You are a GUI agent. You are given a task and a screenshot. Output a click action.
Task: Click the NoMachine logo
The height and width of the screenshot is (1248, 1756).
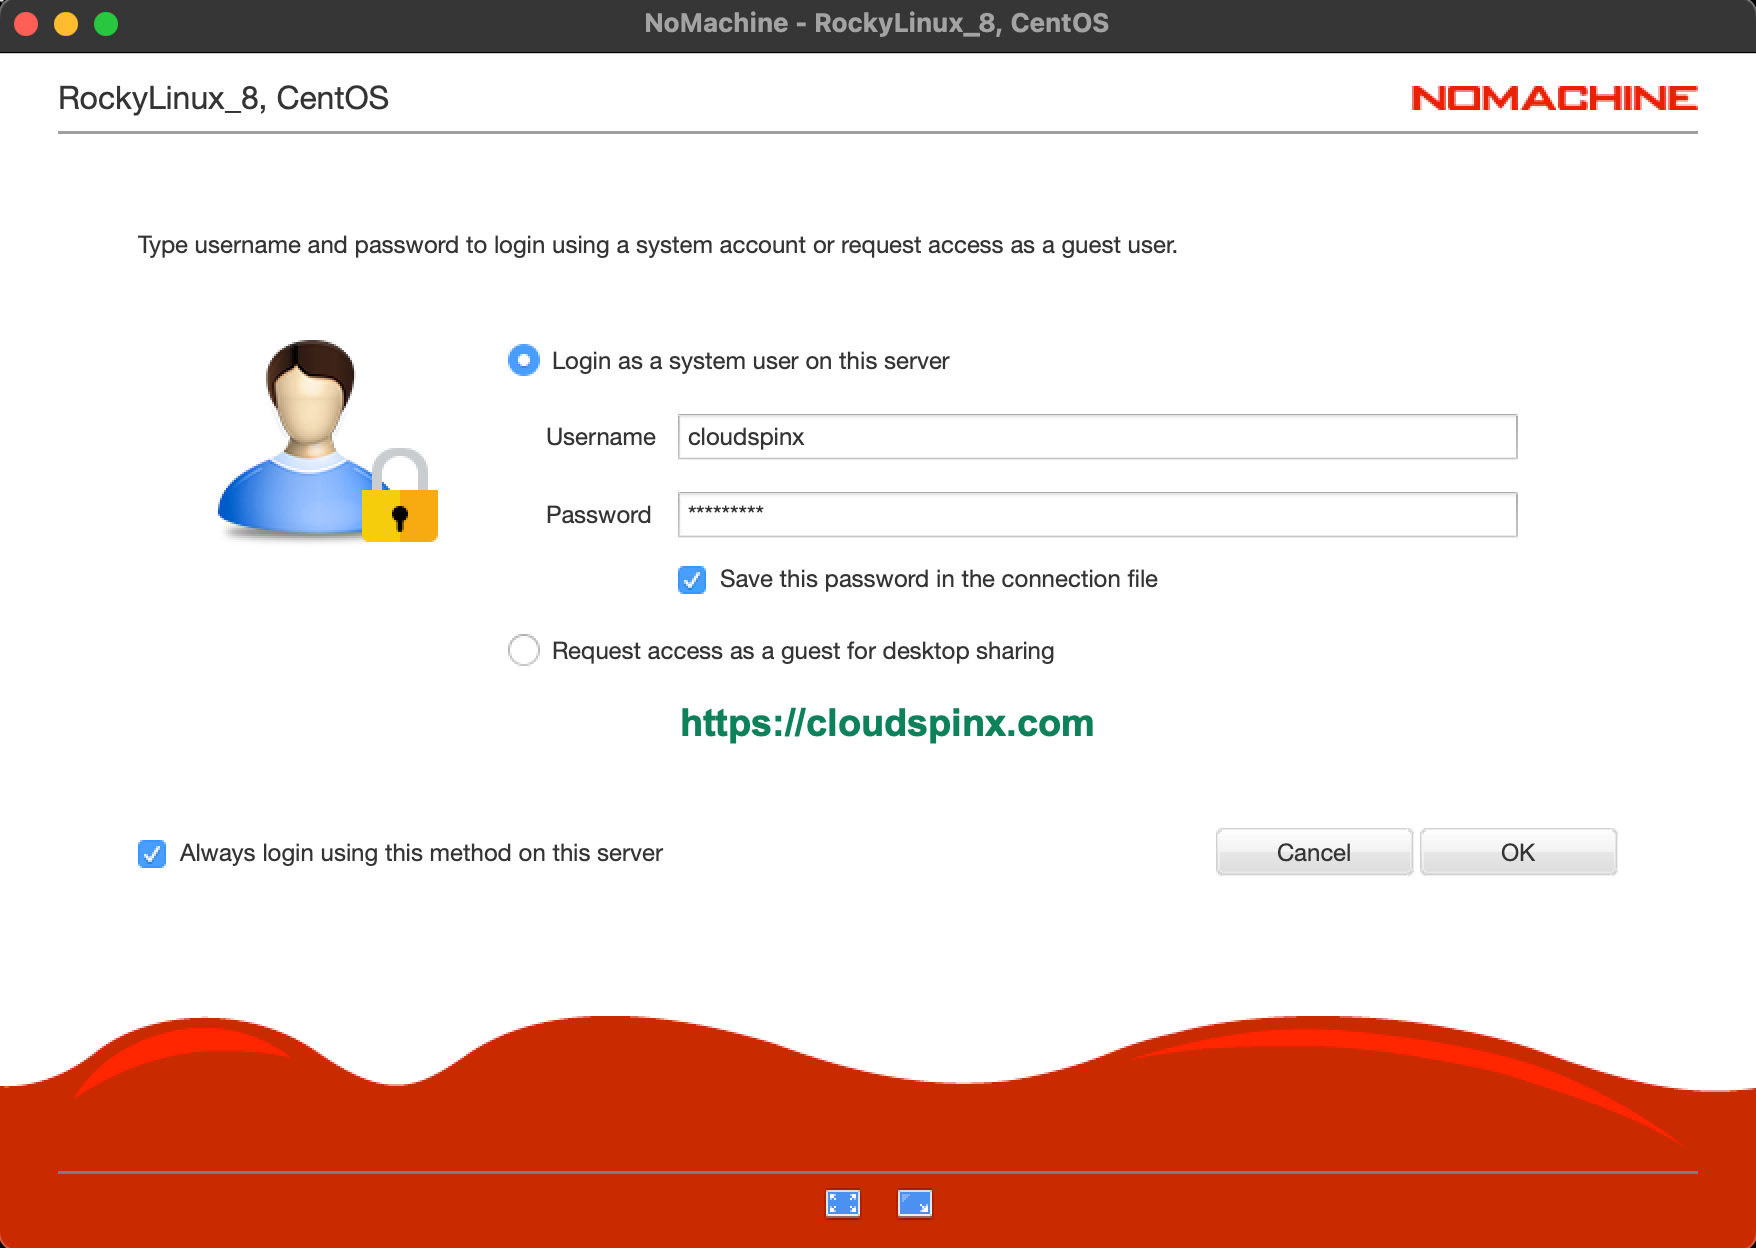click(1554, 98)
